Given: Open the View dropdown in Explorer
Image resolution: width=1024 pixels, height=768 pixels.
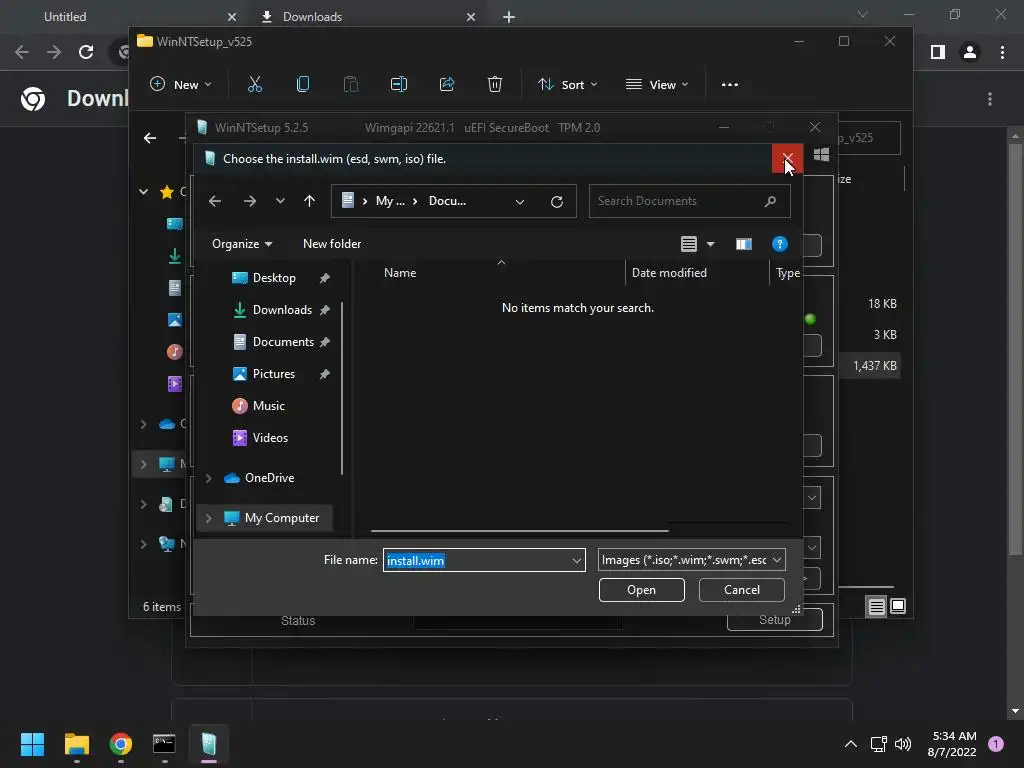Looking at the screenshot, I should (x=657, y=84).
